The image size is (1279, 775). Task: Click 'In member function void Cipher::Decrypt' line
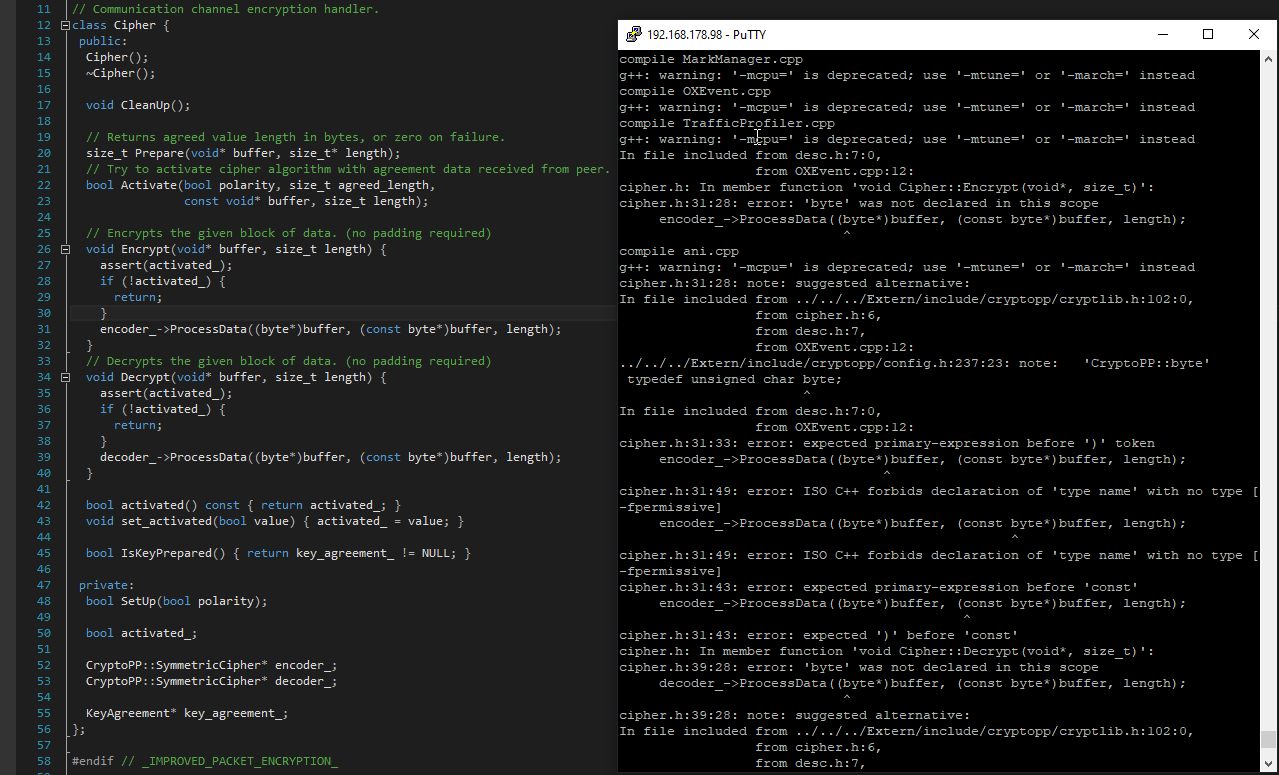click(x=887, y=651)
